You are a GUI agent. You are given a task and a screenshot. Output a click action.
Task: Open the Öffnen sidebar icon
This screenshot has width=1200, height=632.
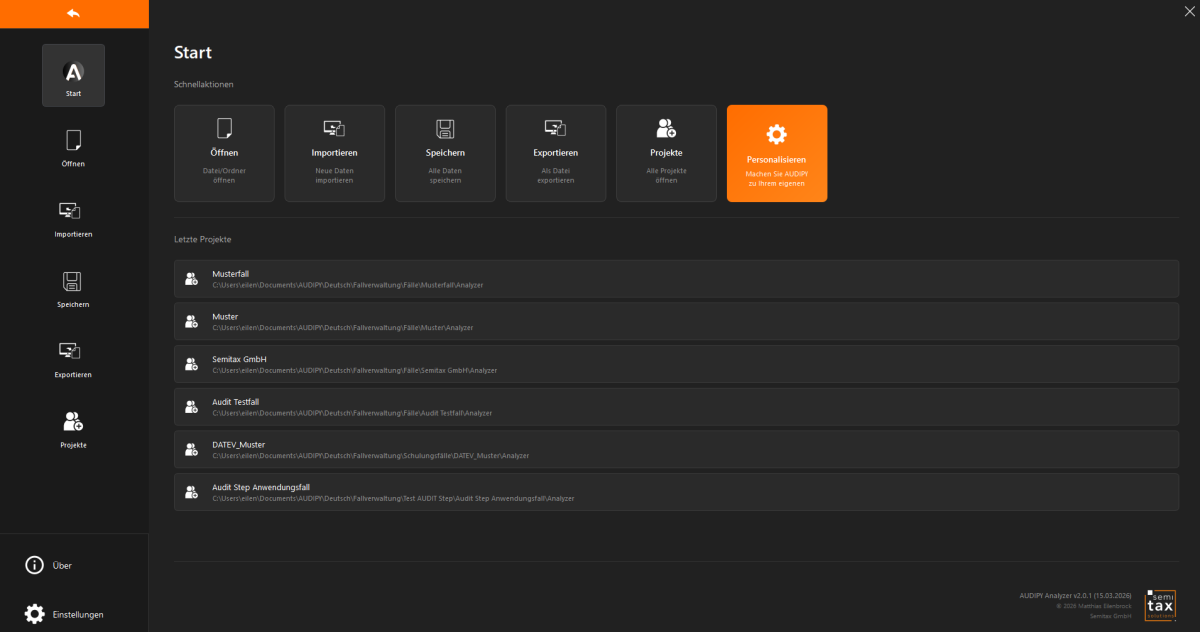point(73,146)
